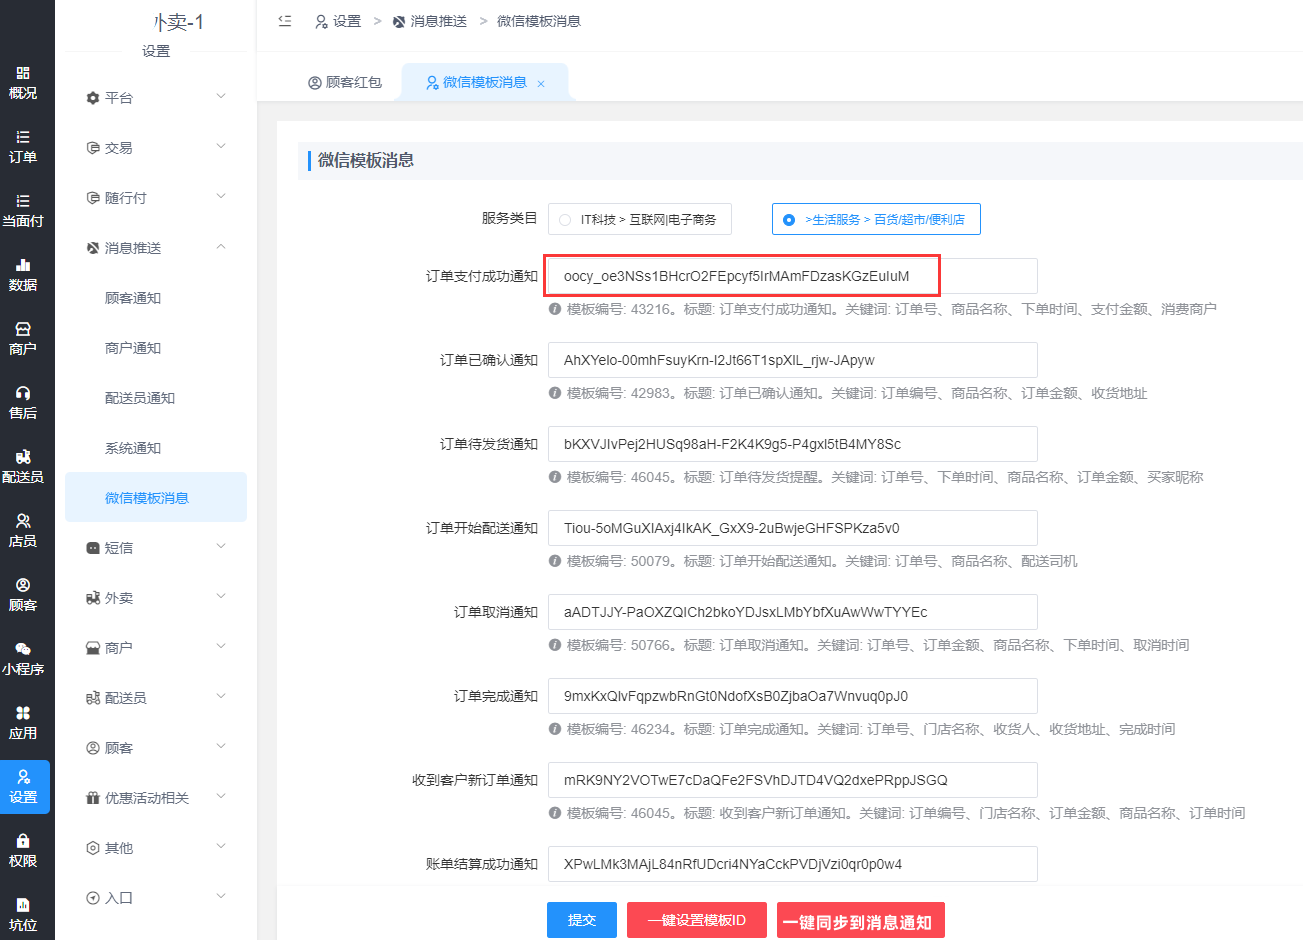The width and height of the screenshot is (1303, 940).
Task: Click info icon beside 模板编号 42983
Action: point(554,393)
